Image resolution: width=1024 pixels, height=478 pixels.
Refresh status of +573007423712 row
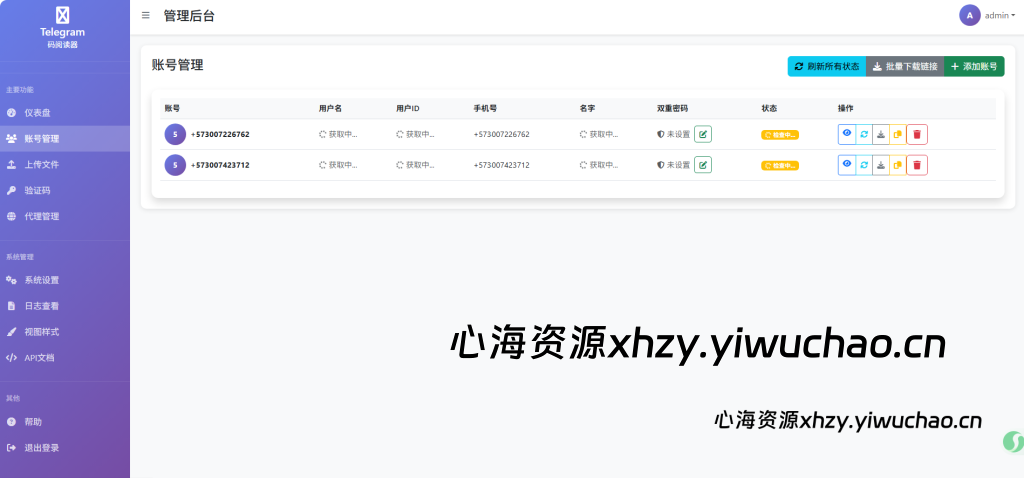coord(864,165)
